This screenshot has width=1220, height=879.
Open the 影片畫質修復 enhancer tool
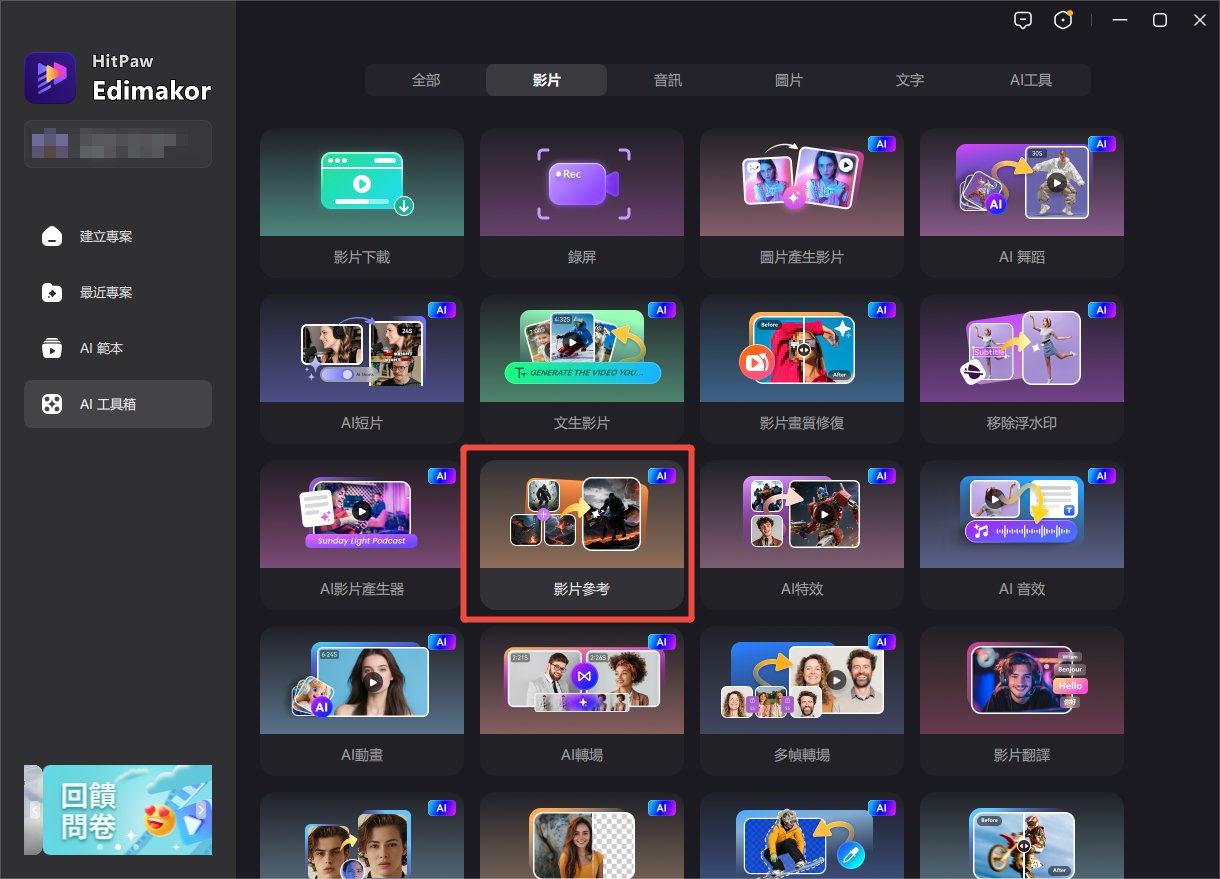[802, 369]
